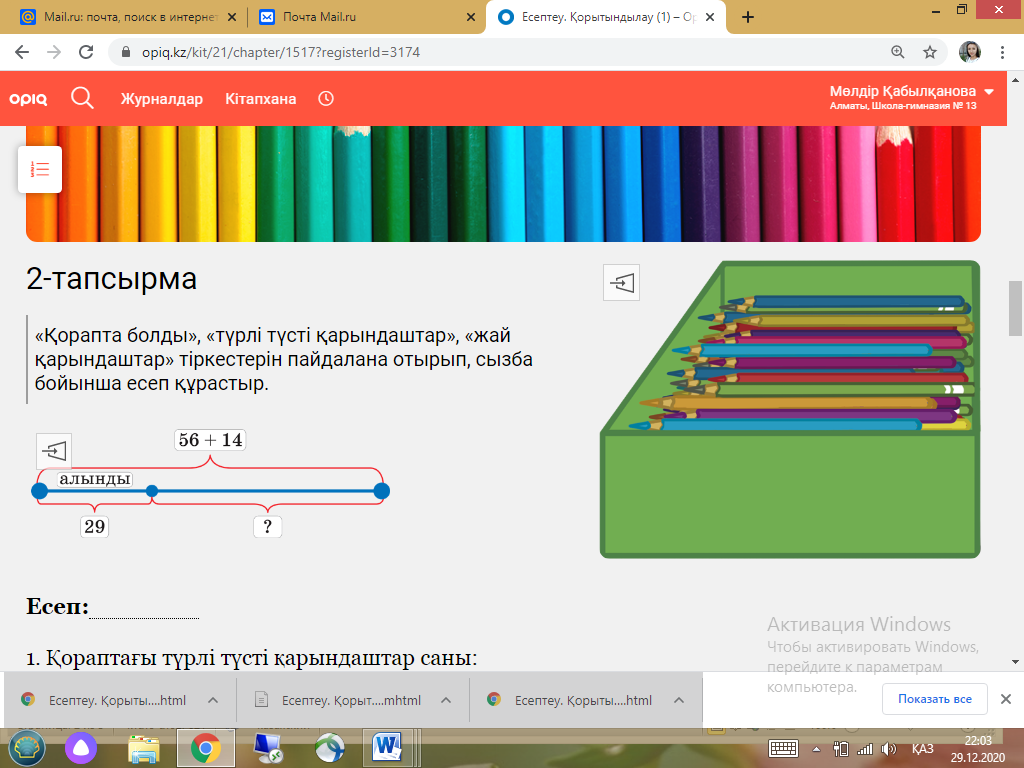Open the Word taskbar icon
Viewport: 1024px width, 768px height.
387,748
